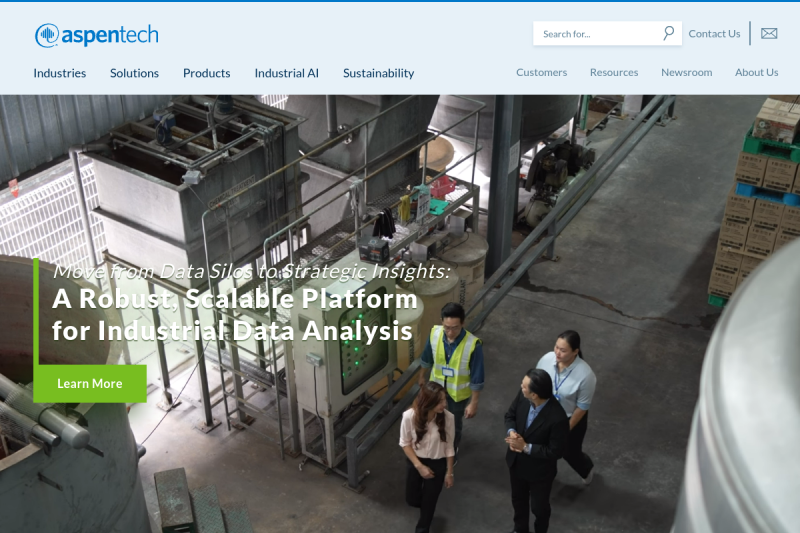Click the search magnifier icon
Viewport: 800px width, 533px height.
coord(668,33)
